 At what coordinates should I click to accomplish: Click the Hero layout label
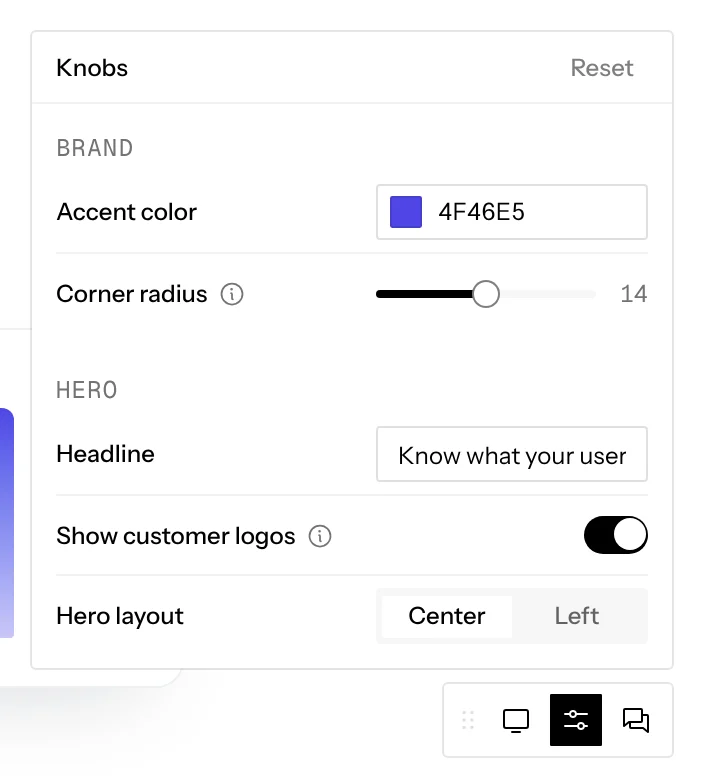point(120,616)
